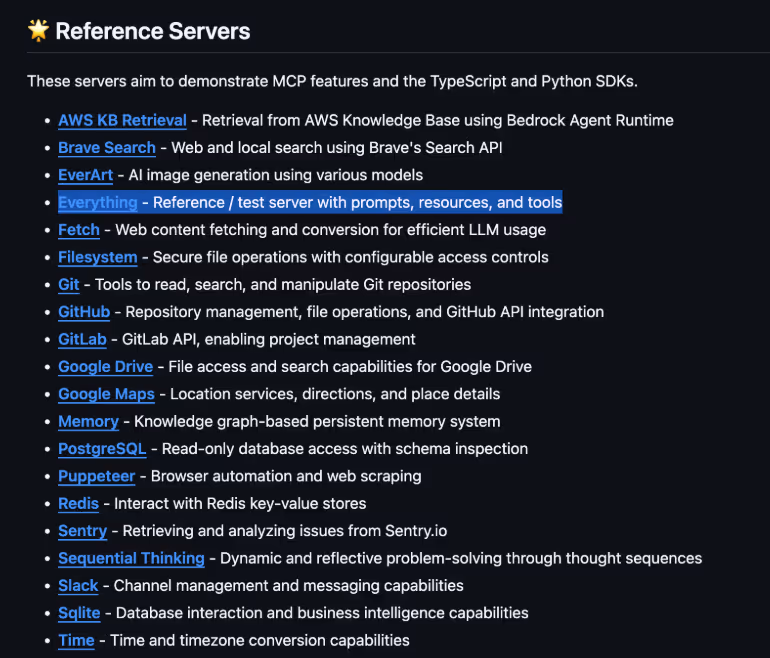Open the AWS KB Retrieval link

click(x=122, y=120)
